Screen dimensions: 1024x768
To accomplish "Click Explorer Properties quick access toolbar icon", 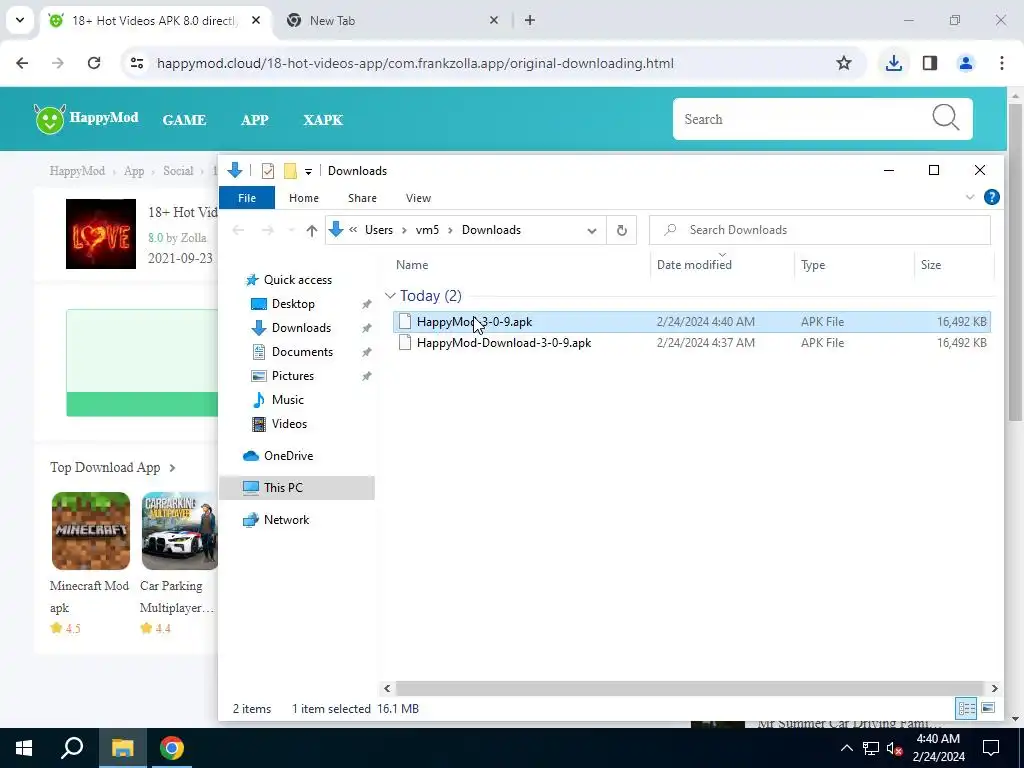I will coord(268,171).
